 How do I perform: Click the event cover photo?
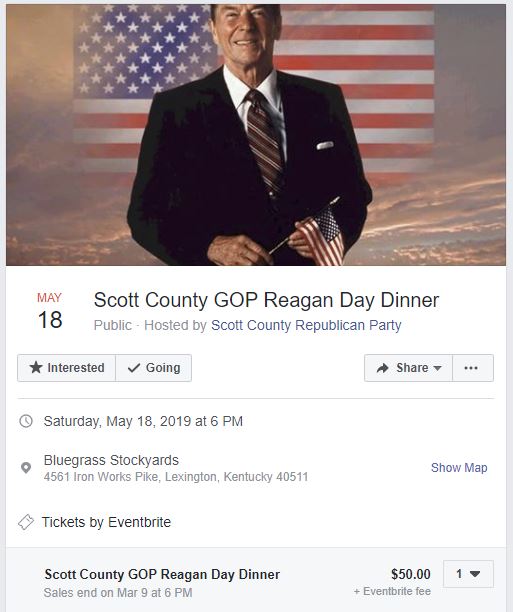click(x=256, y=135)
